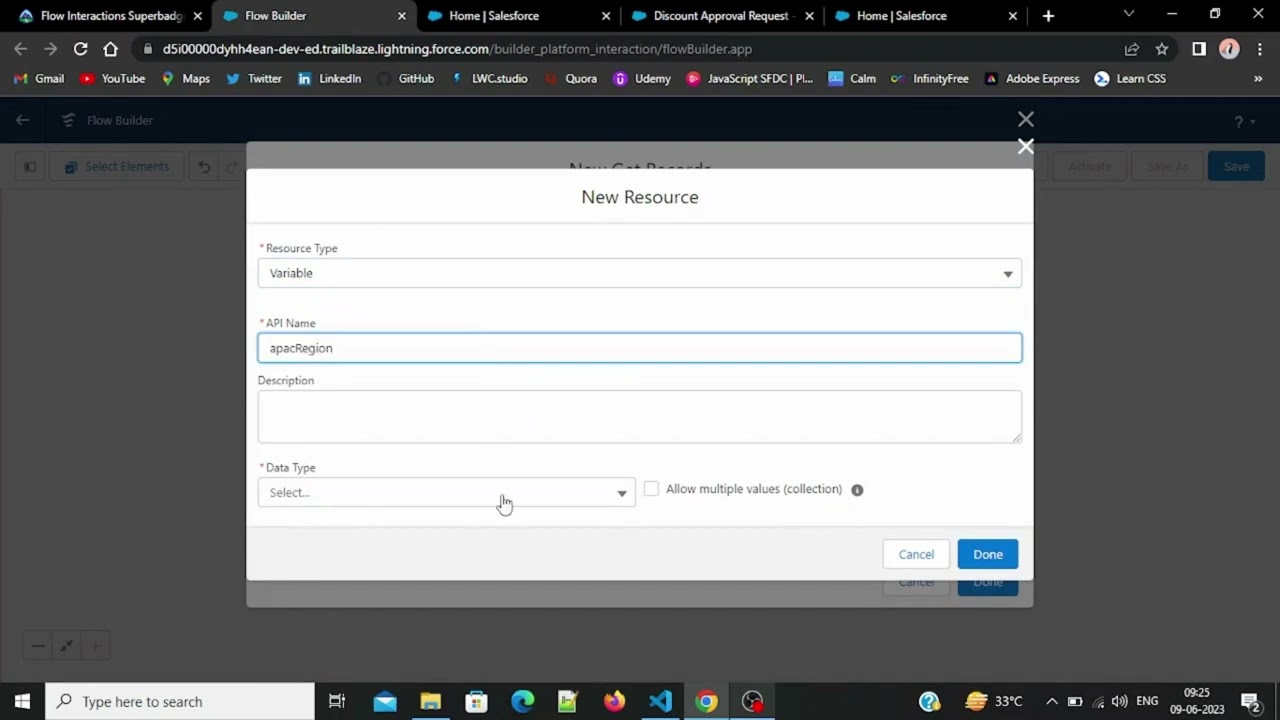Image resolution: width=1280 pixels, height=720 pixels.
Task: Bookmark this page with star icon
Action: coord(1162,49)
